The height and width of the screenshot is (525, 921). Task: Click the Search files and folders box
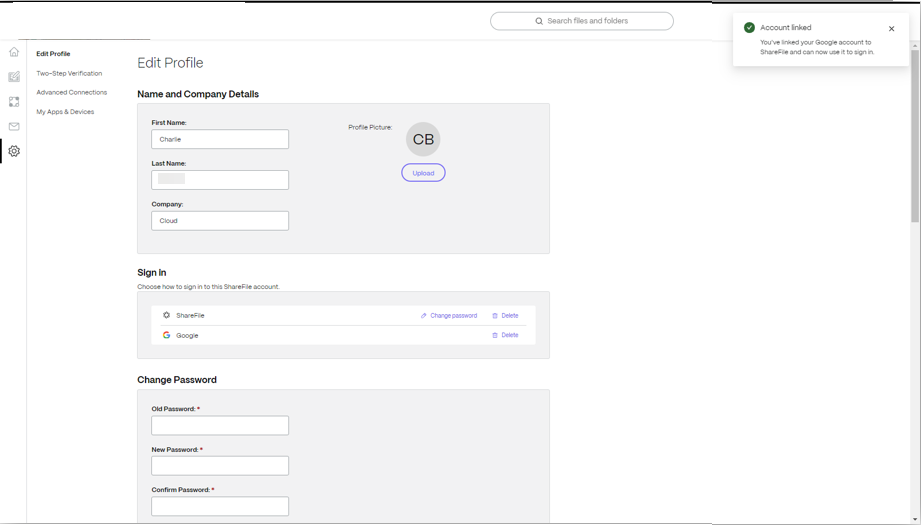point(582,21)
